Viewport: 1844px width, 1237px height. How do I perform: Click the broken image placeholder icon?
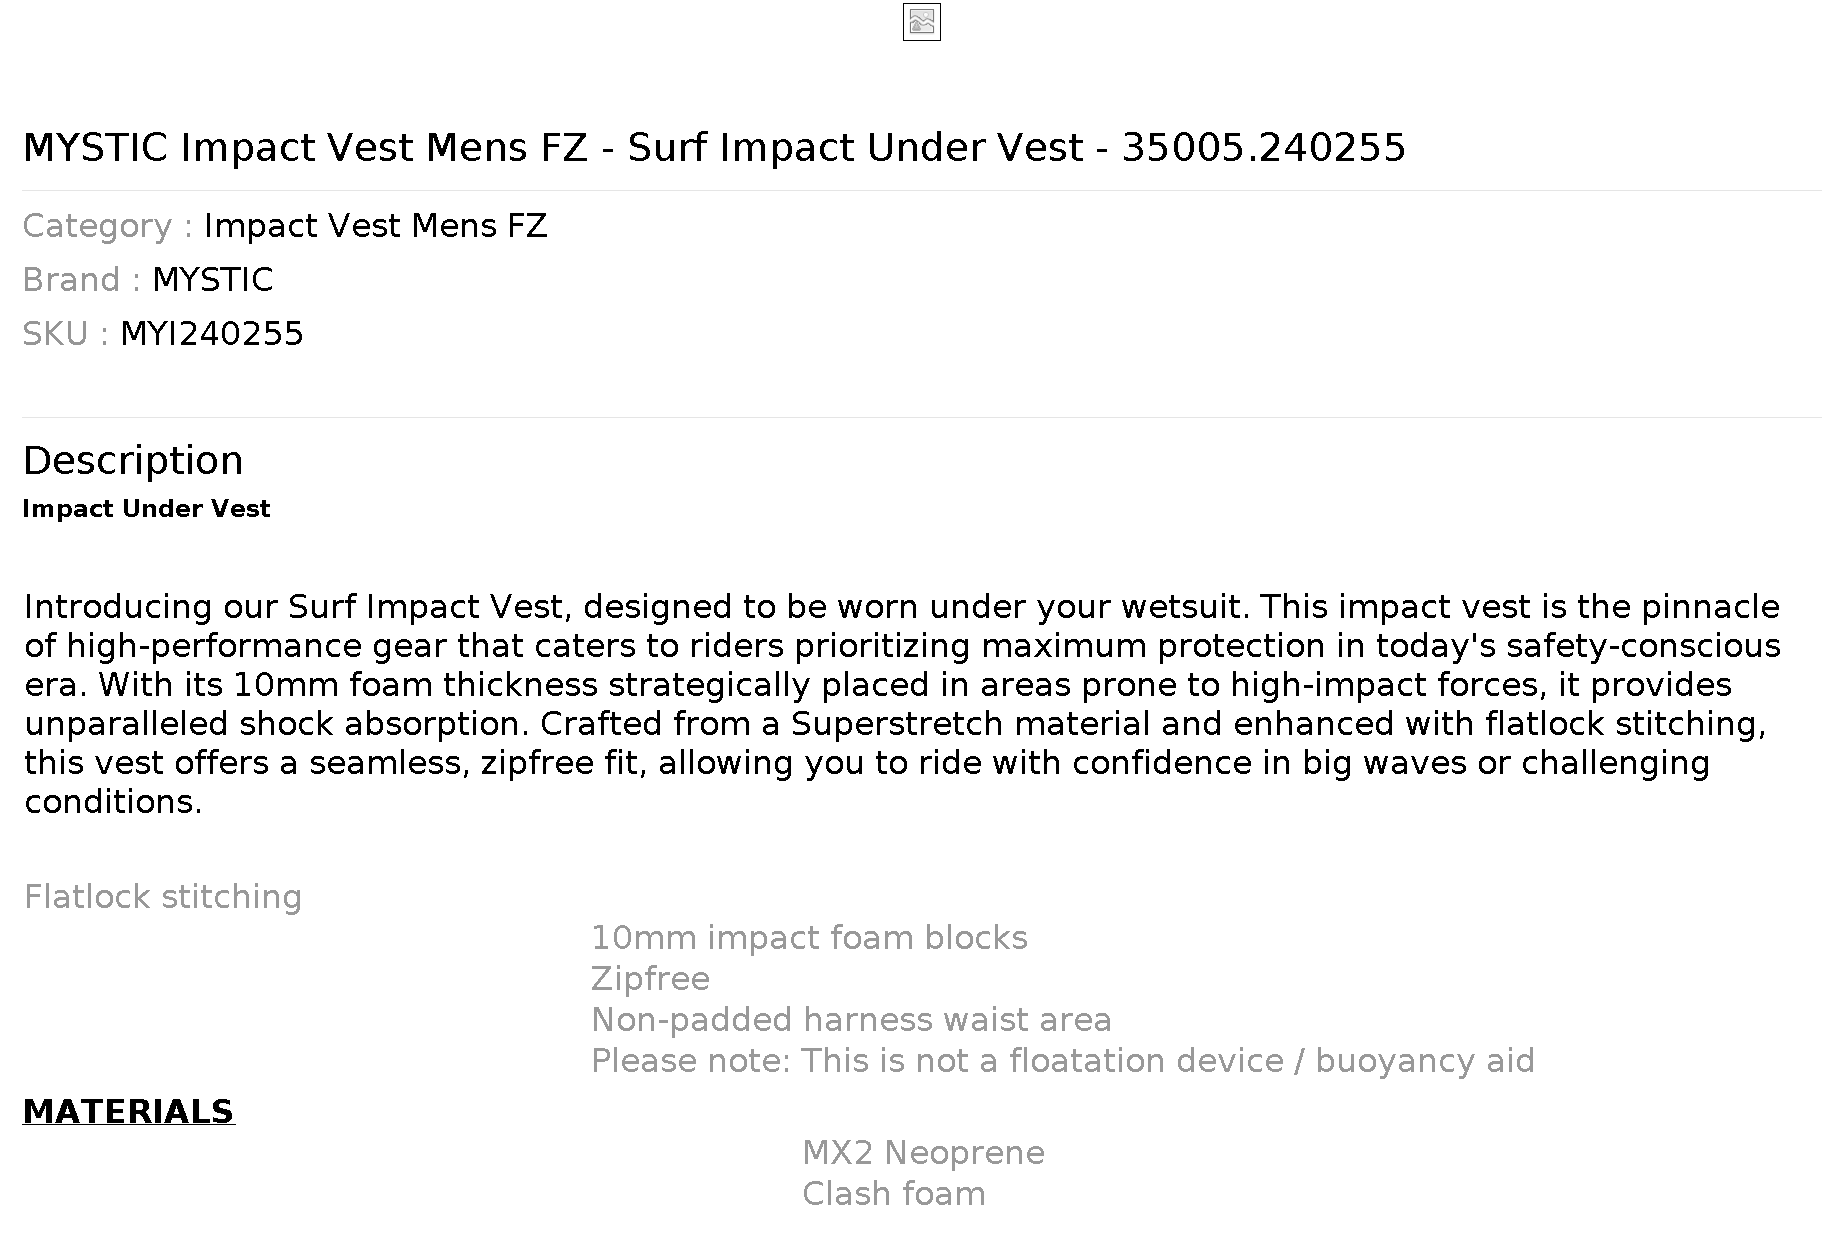pyautogui.click(x=921, y=22)
